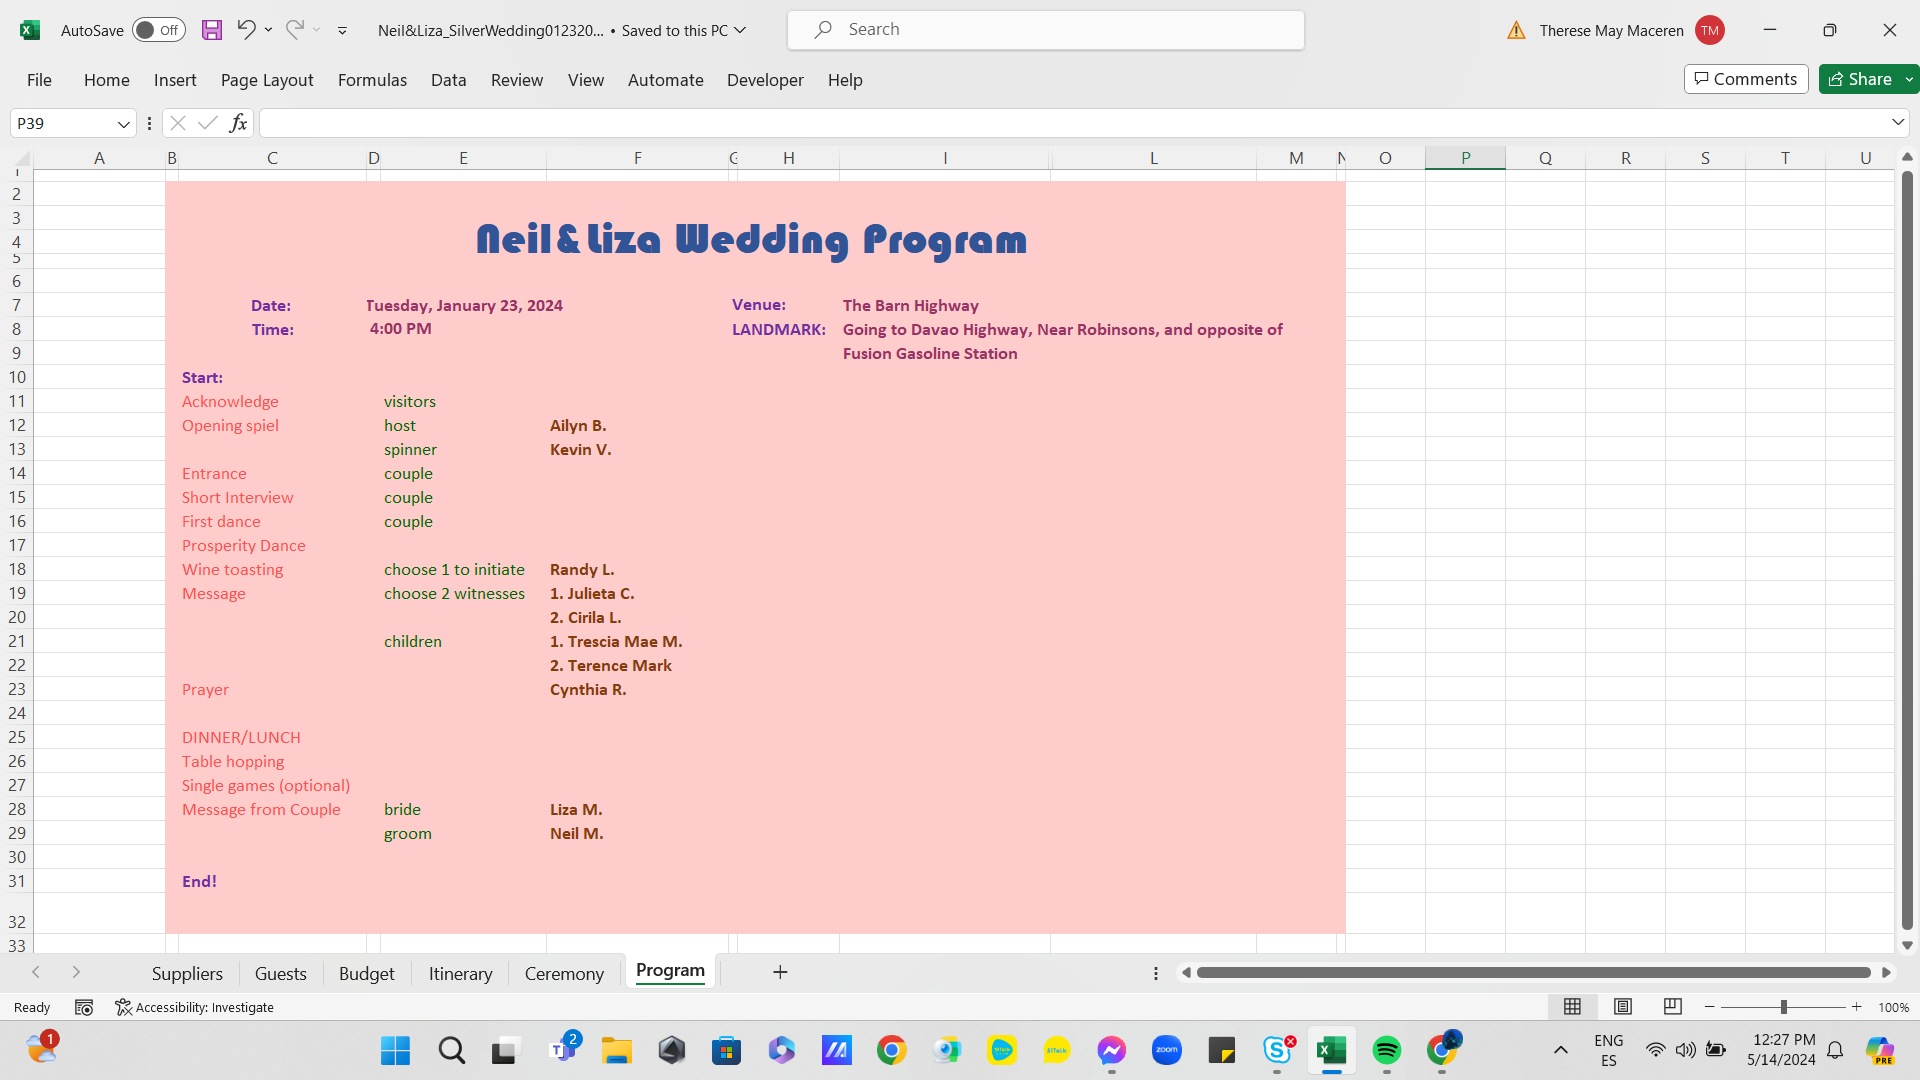Switch to Page Break Preview view
This screenshot has width=1920, height=1080.
[x=1672, y=1007]
